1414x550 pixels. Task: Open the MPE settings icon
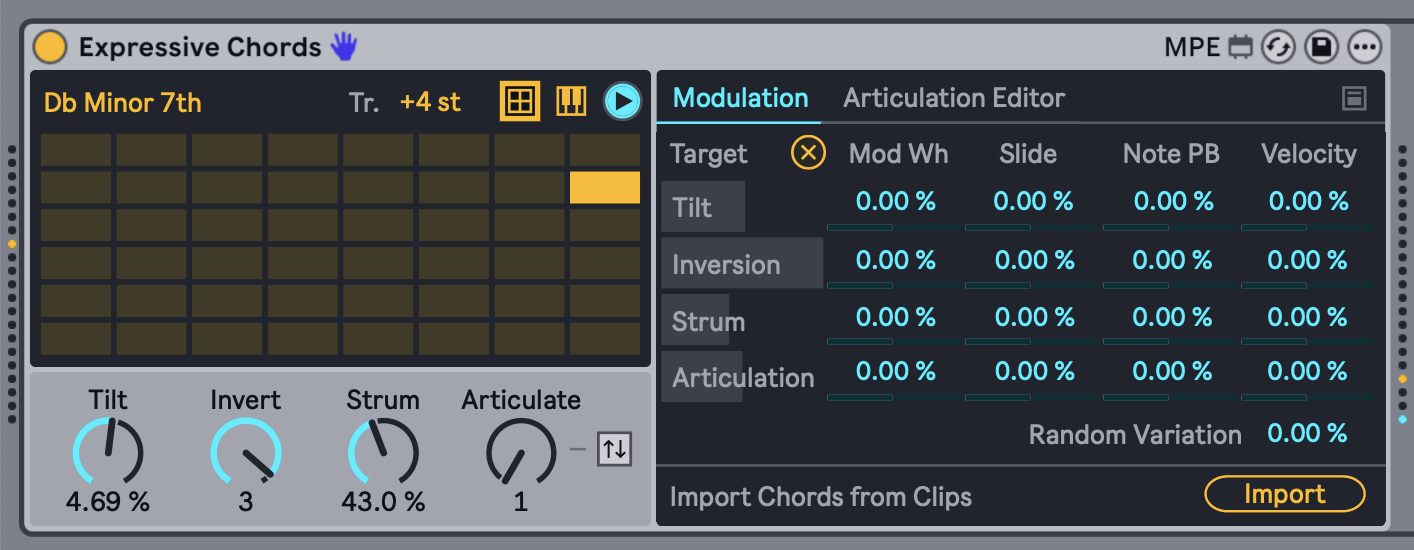(1240, 47)
